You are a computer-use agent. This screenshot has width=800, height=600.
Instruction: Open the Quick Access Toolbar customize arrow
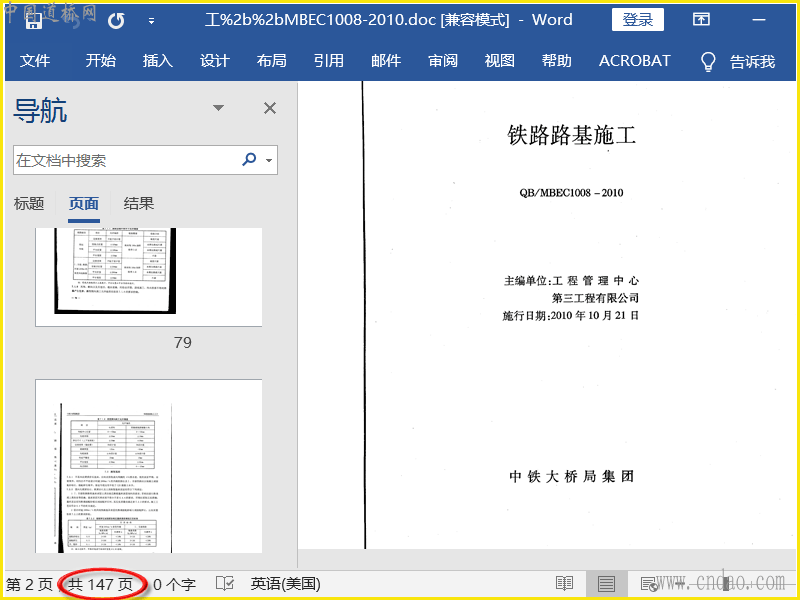point(151,21)
